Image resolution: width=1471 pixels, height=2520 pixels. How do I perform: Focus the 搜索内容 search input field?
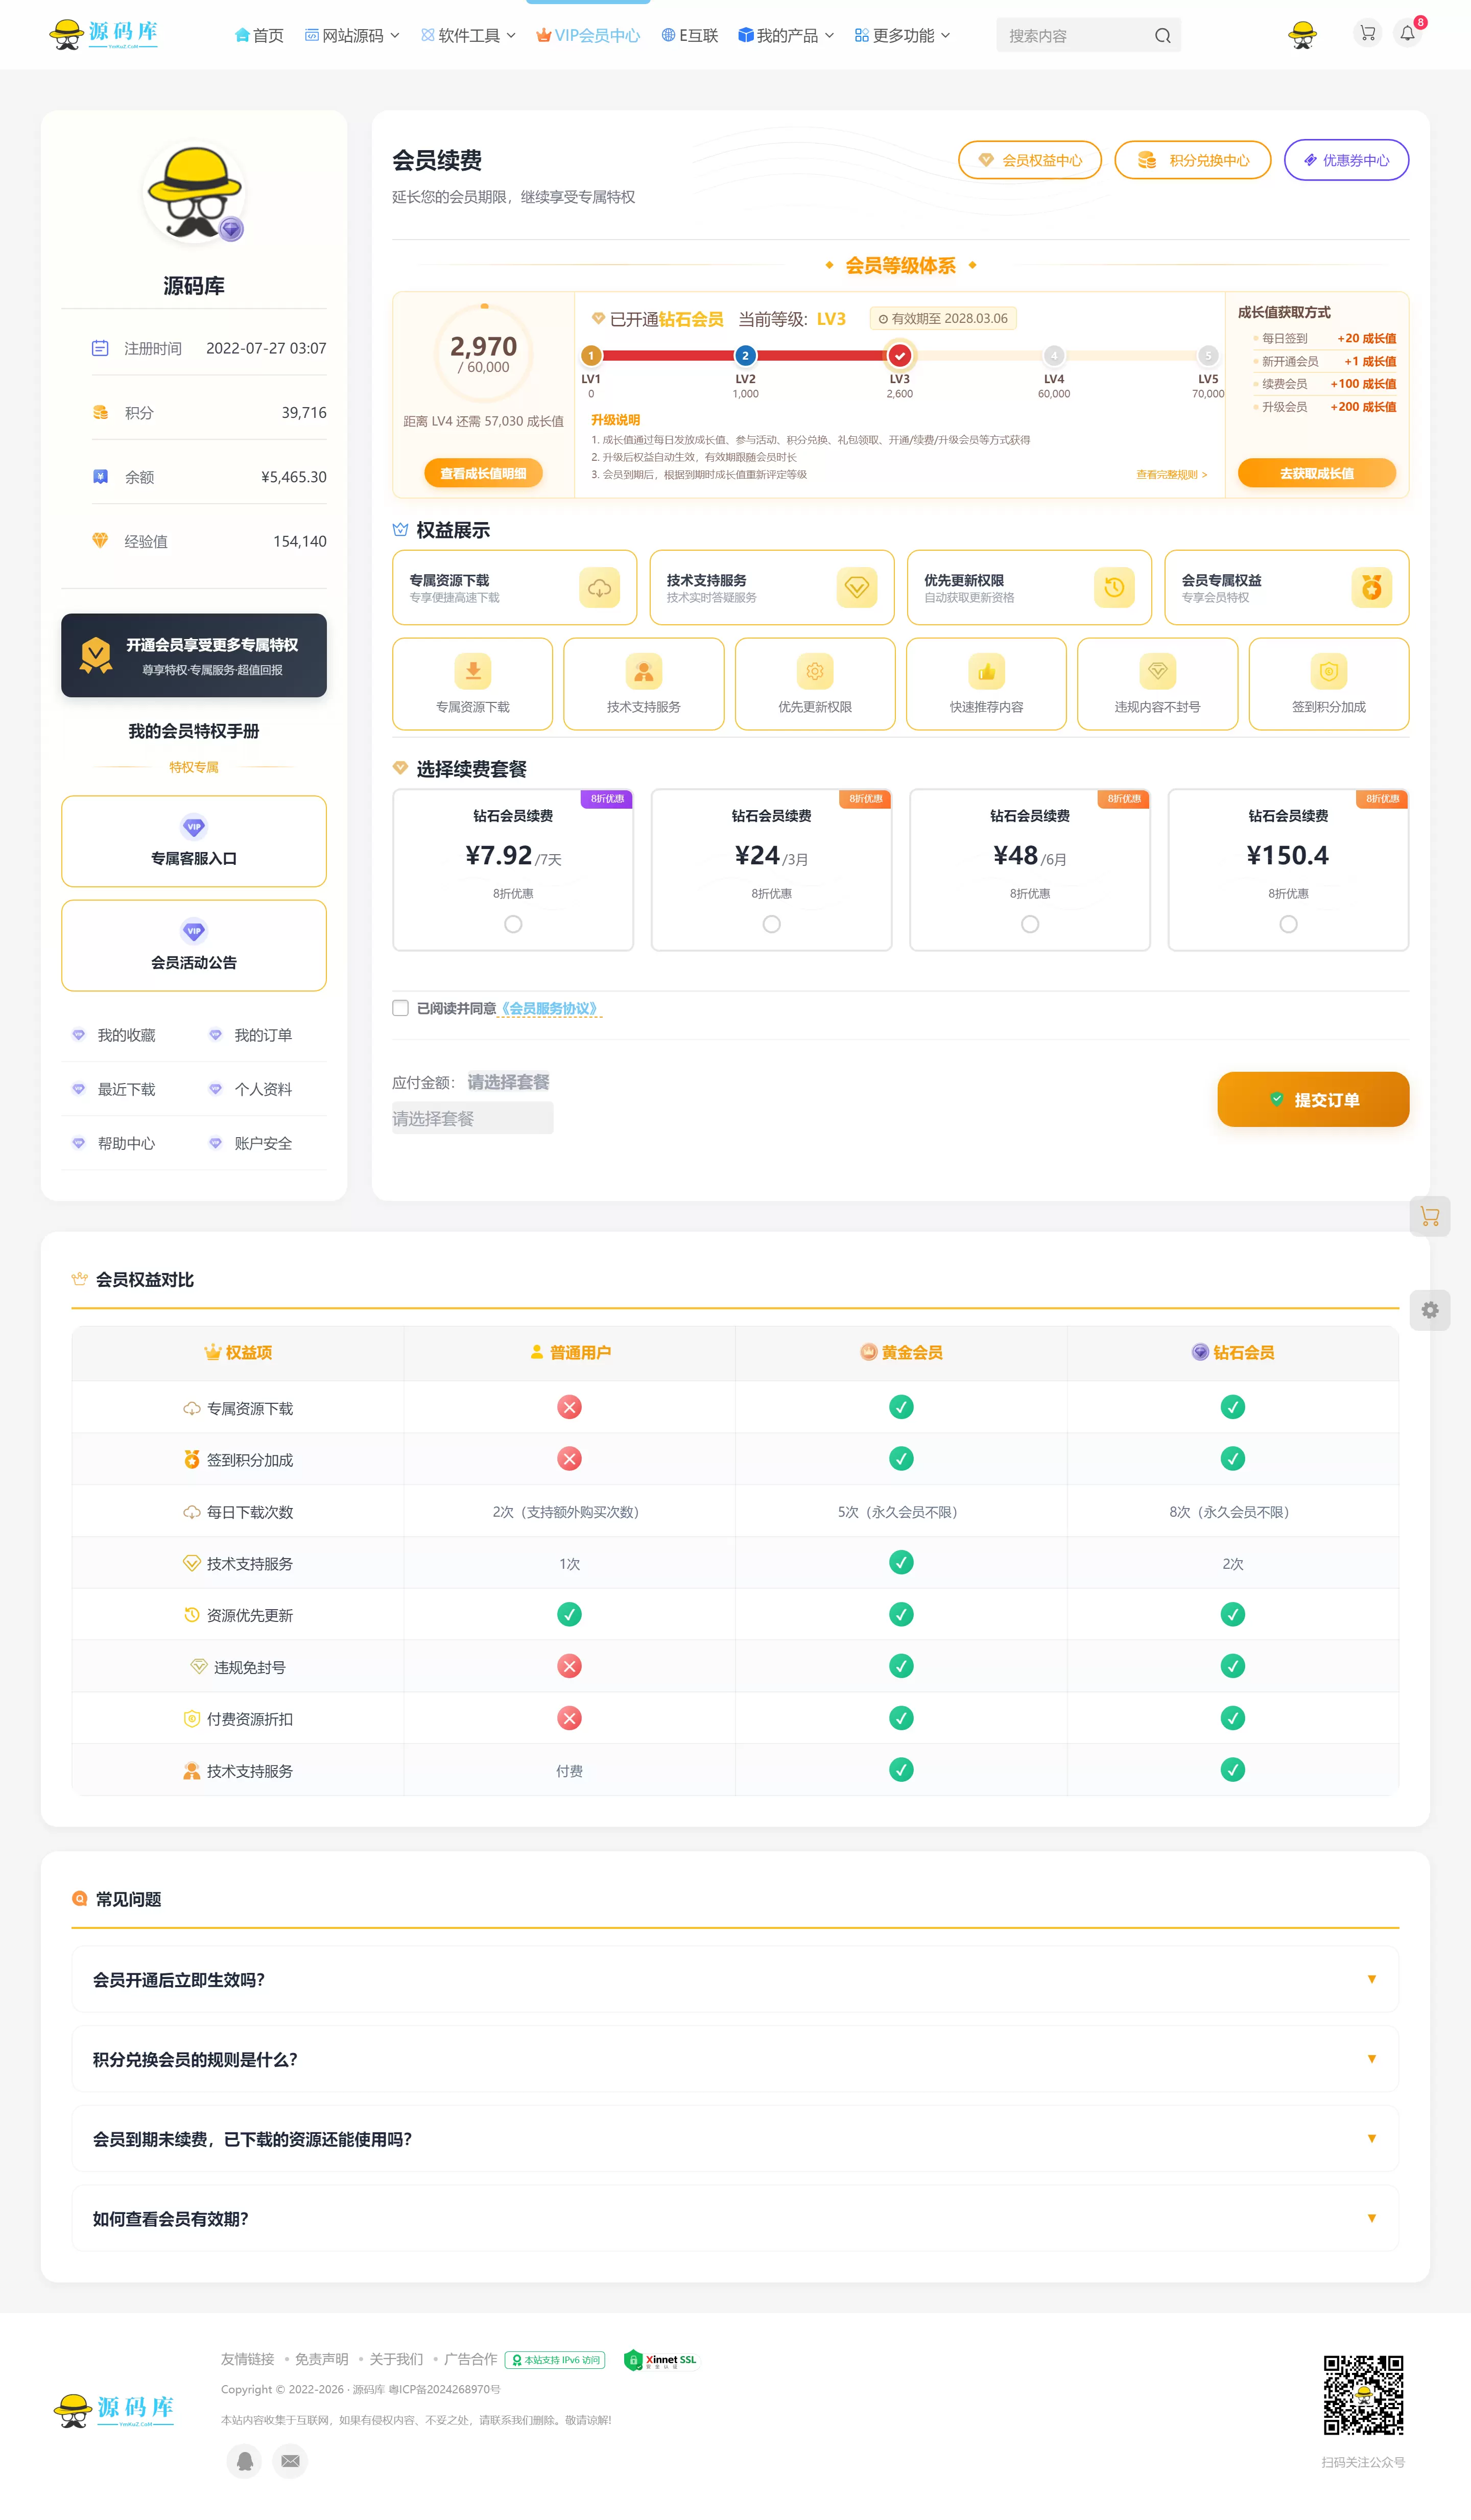coord(1075,36)
